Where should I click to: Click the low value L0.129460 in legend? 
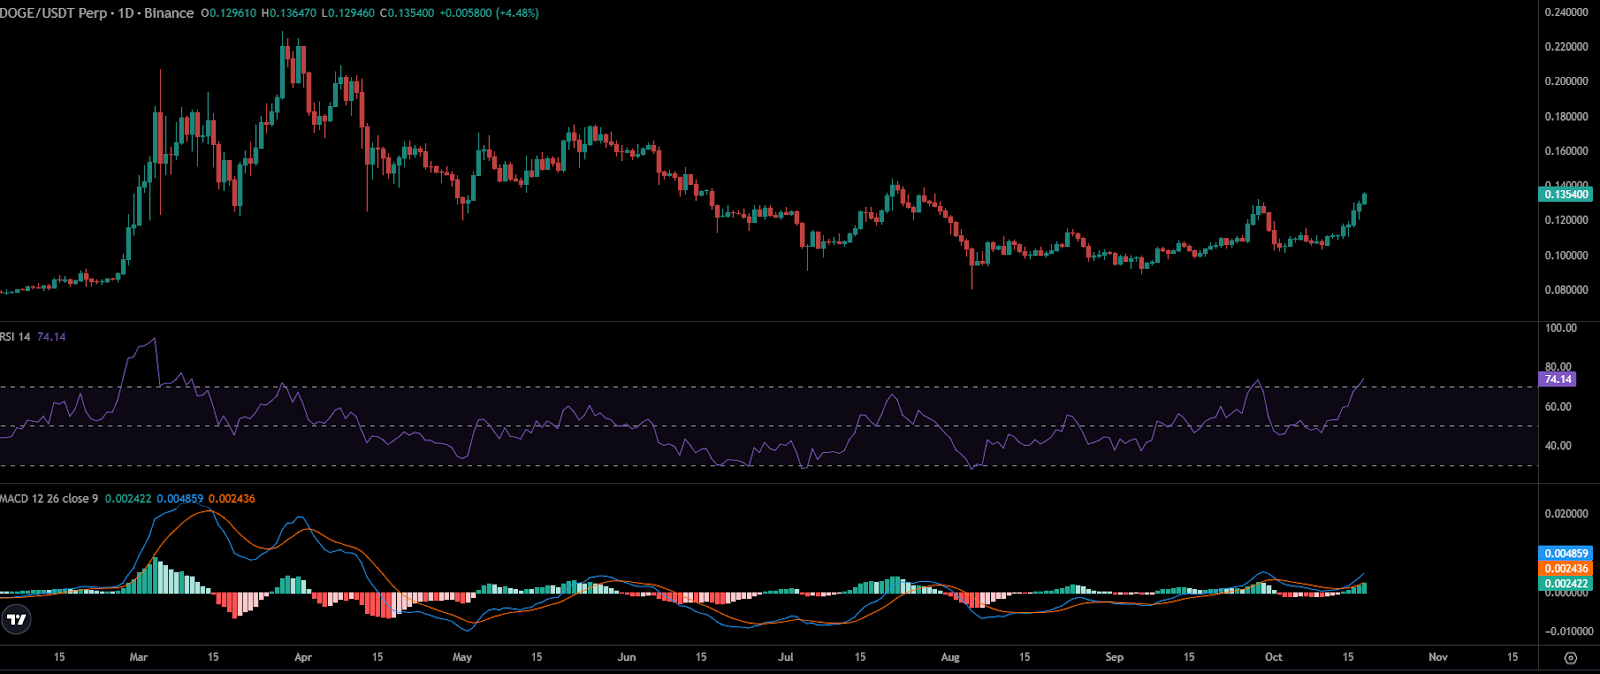(349, 13)
